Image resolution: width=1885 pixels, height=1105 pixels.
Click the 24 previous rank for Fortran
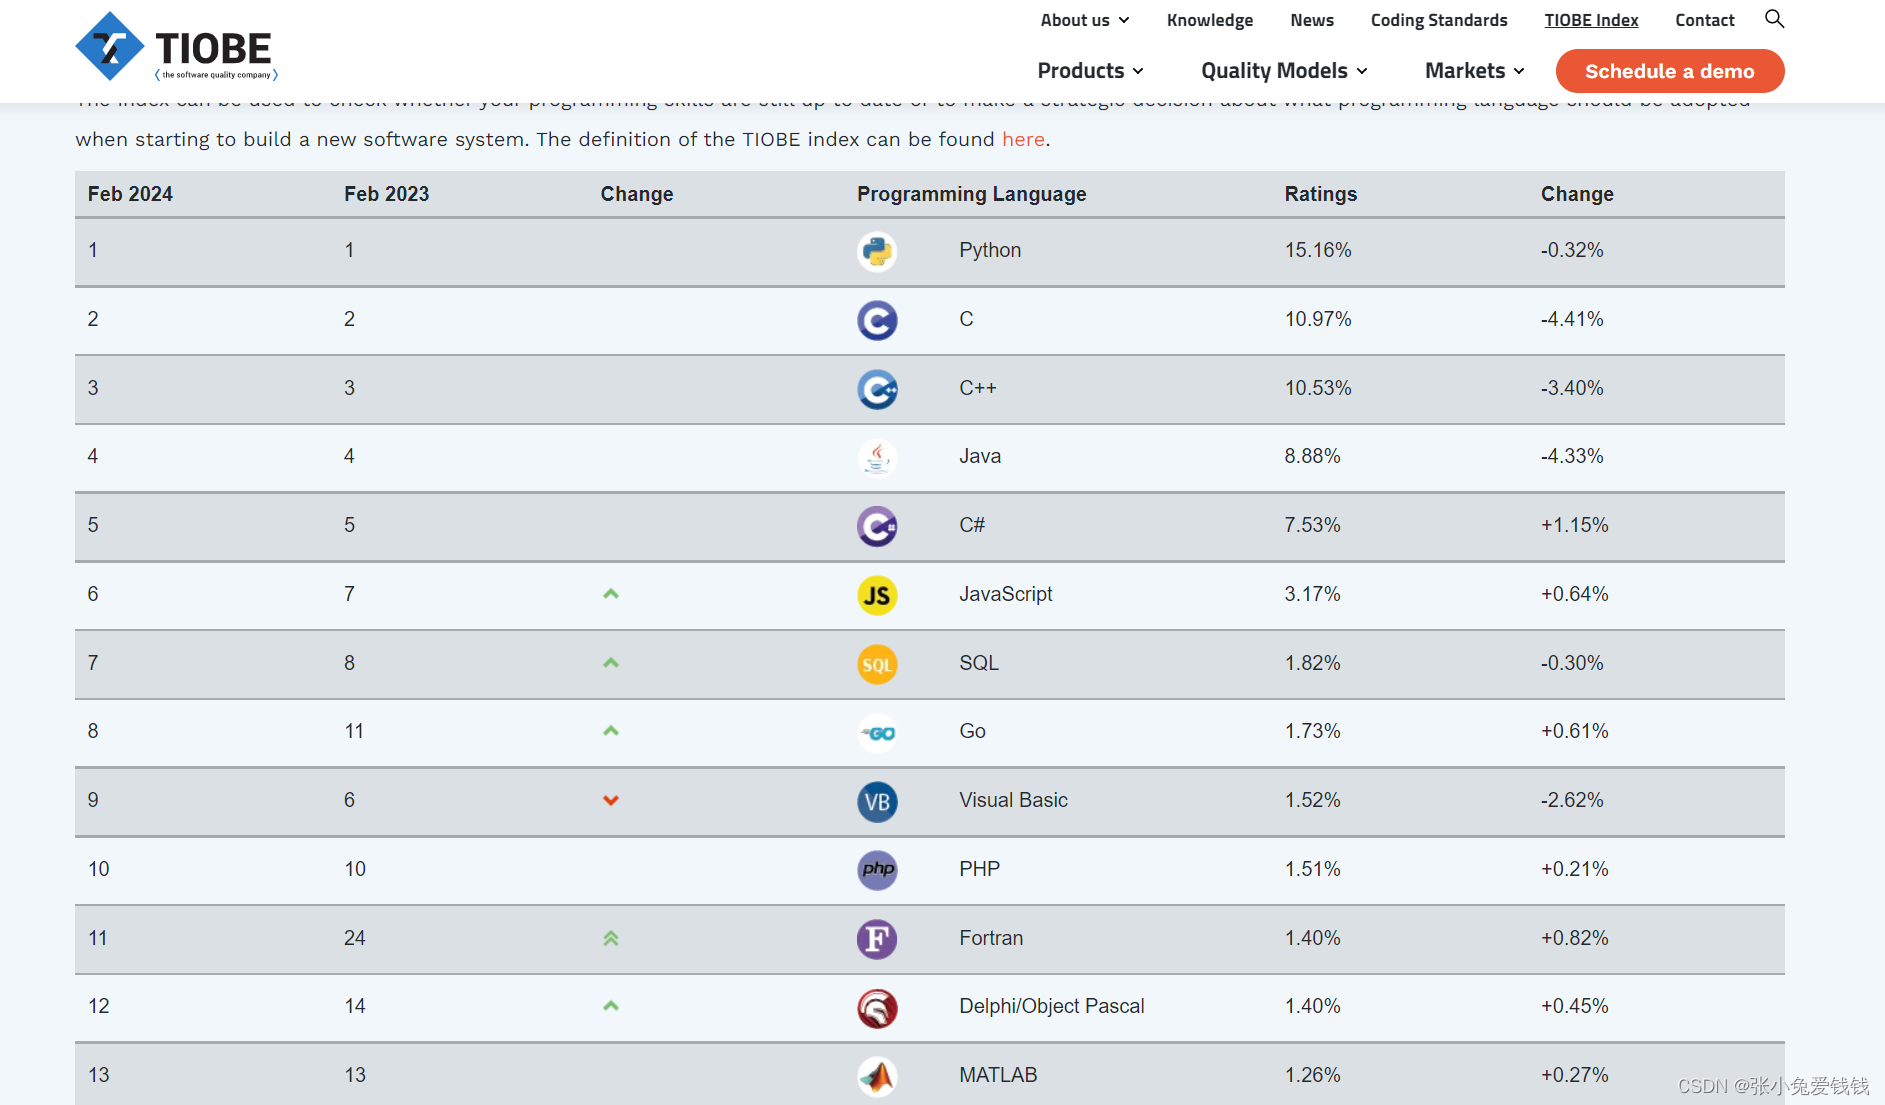pos(355,938)
